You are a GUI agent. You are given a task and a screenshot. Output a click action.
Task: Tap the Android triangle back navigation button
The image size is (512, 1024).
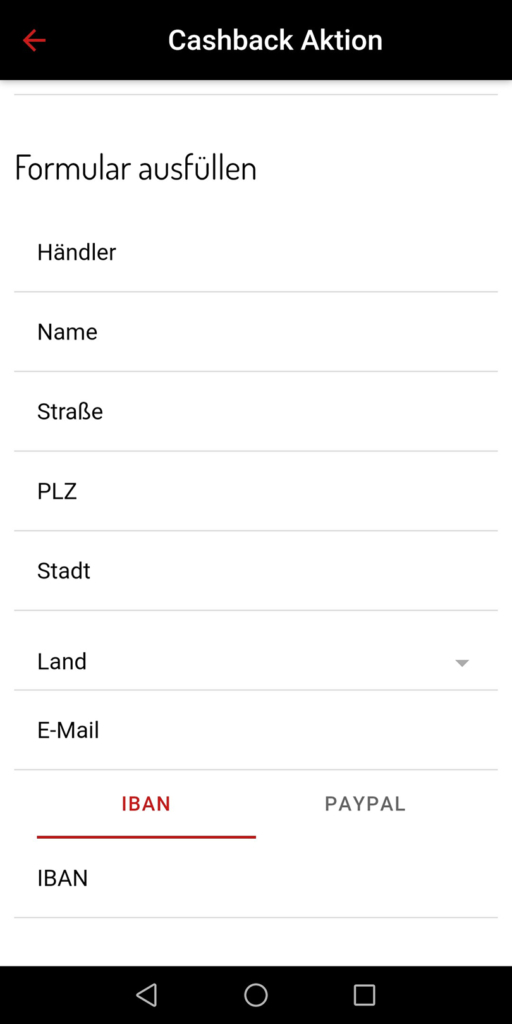click(x=146, y=995)
